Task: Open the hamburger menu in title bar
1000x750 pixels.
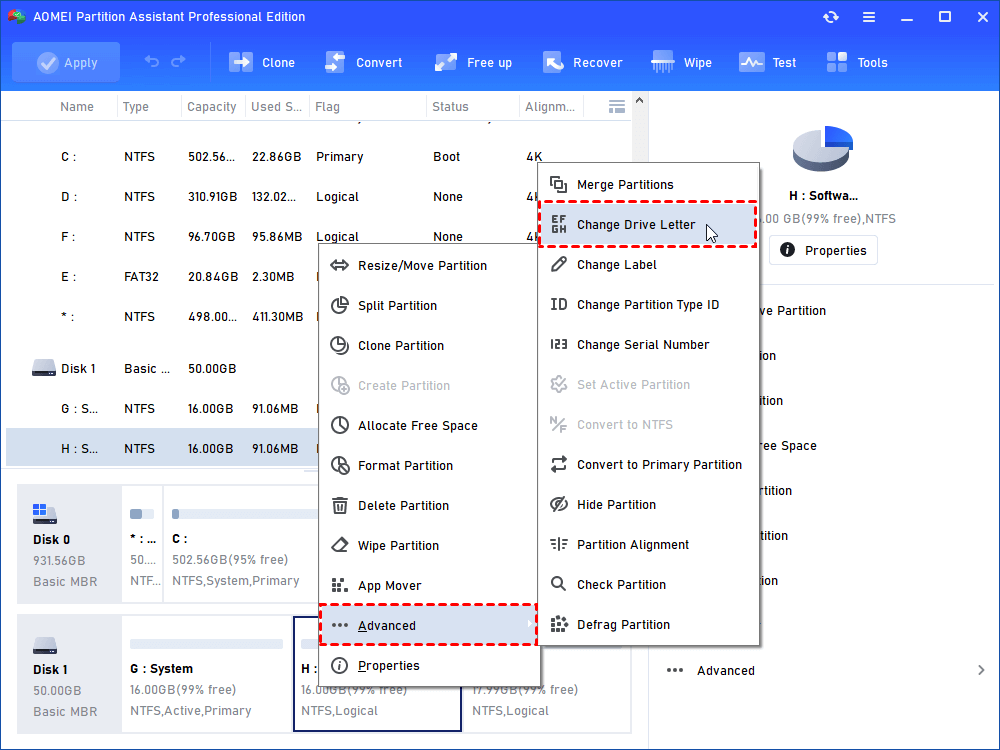Action: click(x=869, y=17)
